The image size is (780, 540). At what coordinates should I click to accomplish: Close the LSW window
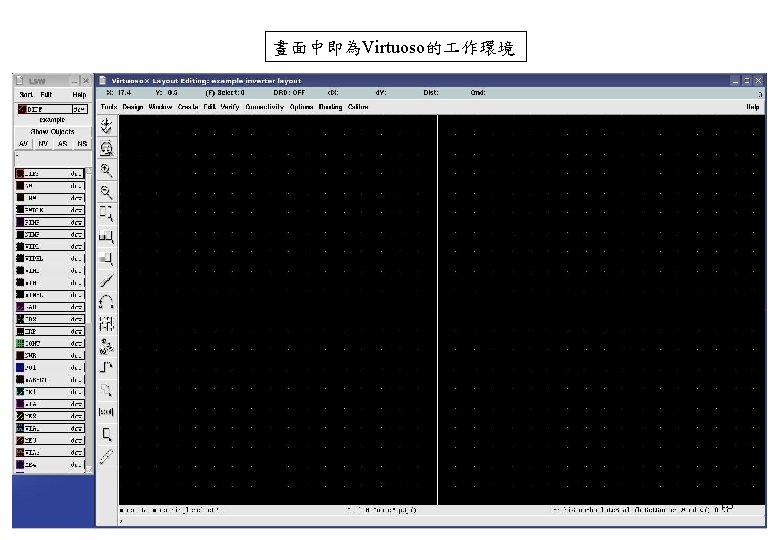point(86,80)
